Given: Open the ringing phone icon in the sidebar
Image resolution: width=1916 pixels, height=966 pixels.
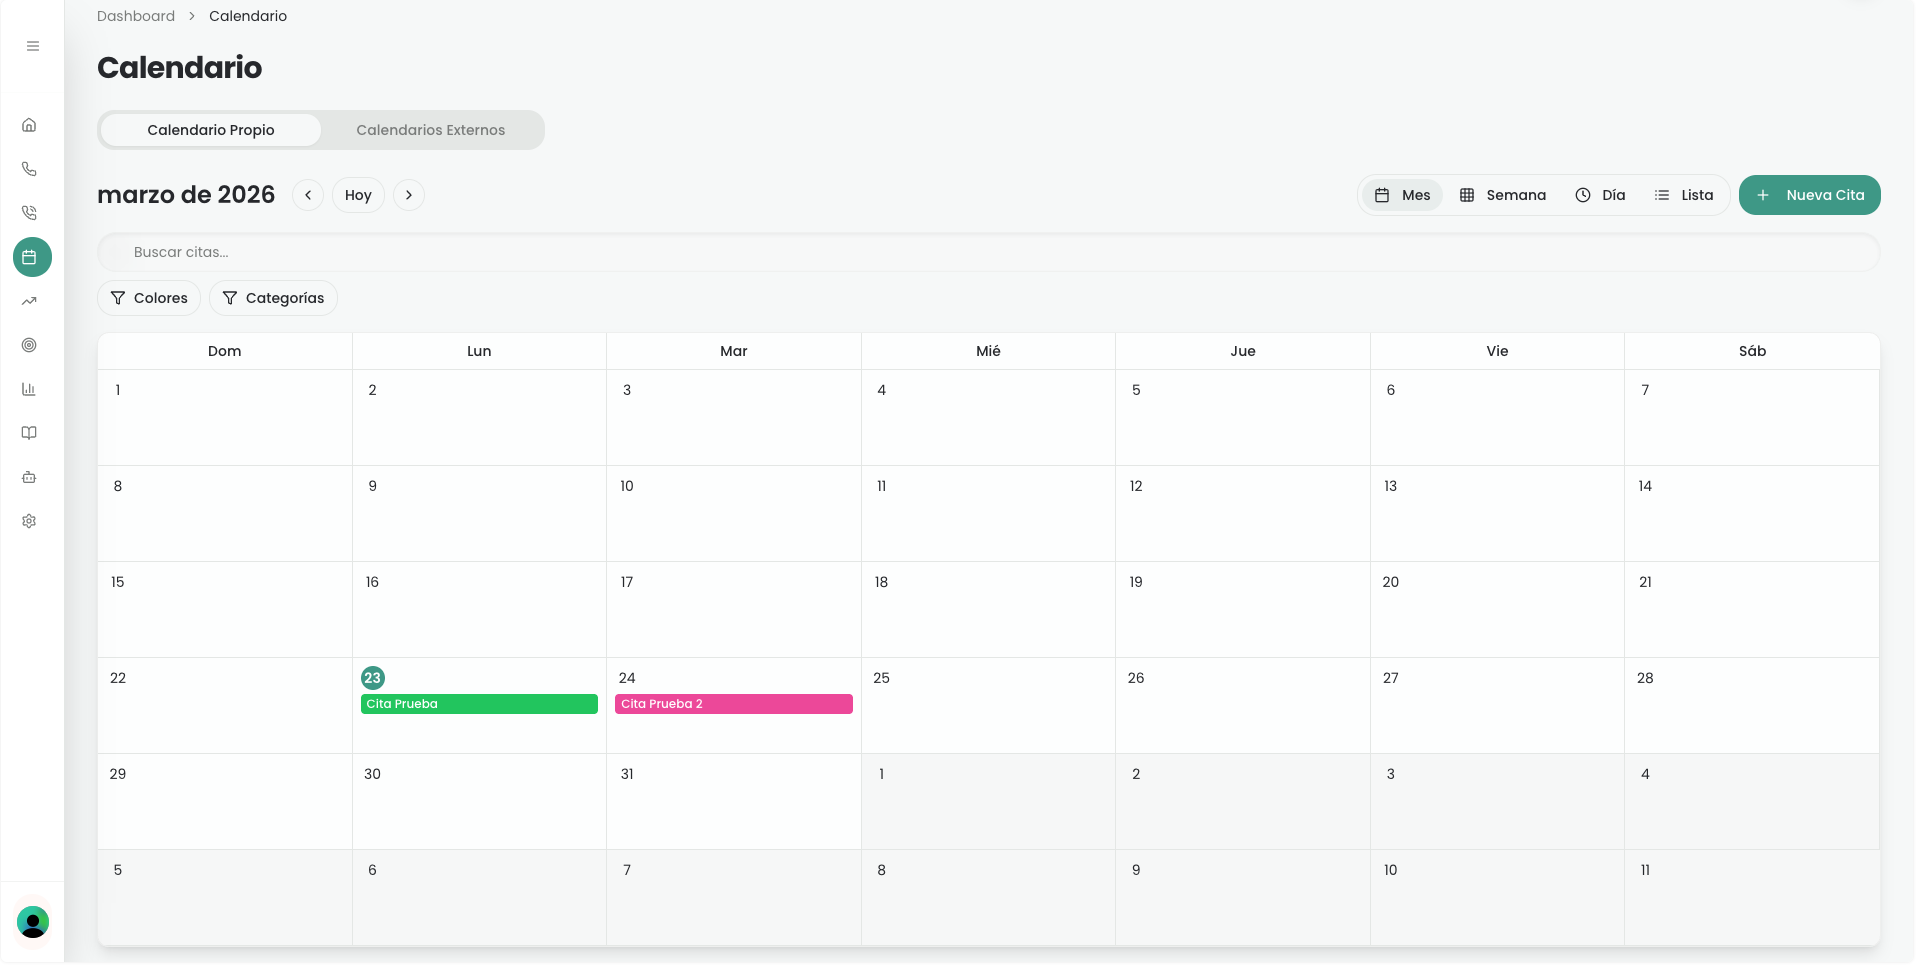Looking at the screenshot, I should [x=29, y=213].
